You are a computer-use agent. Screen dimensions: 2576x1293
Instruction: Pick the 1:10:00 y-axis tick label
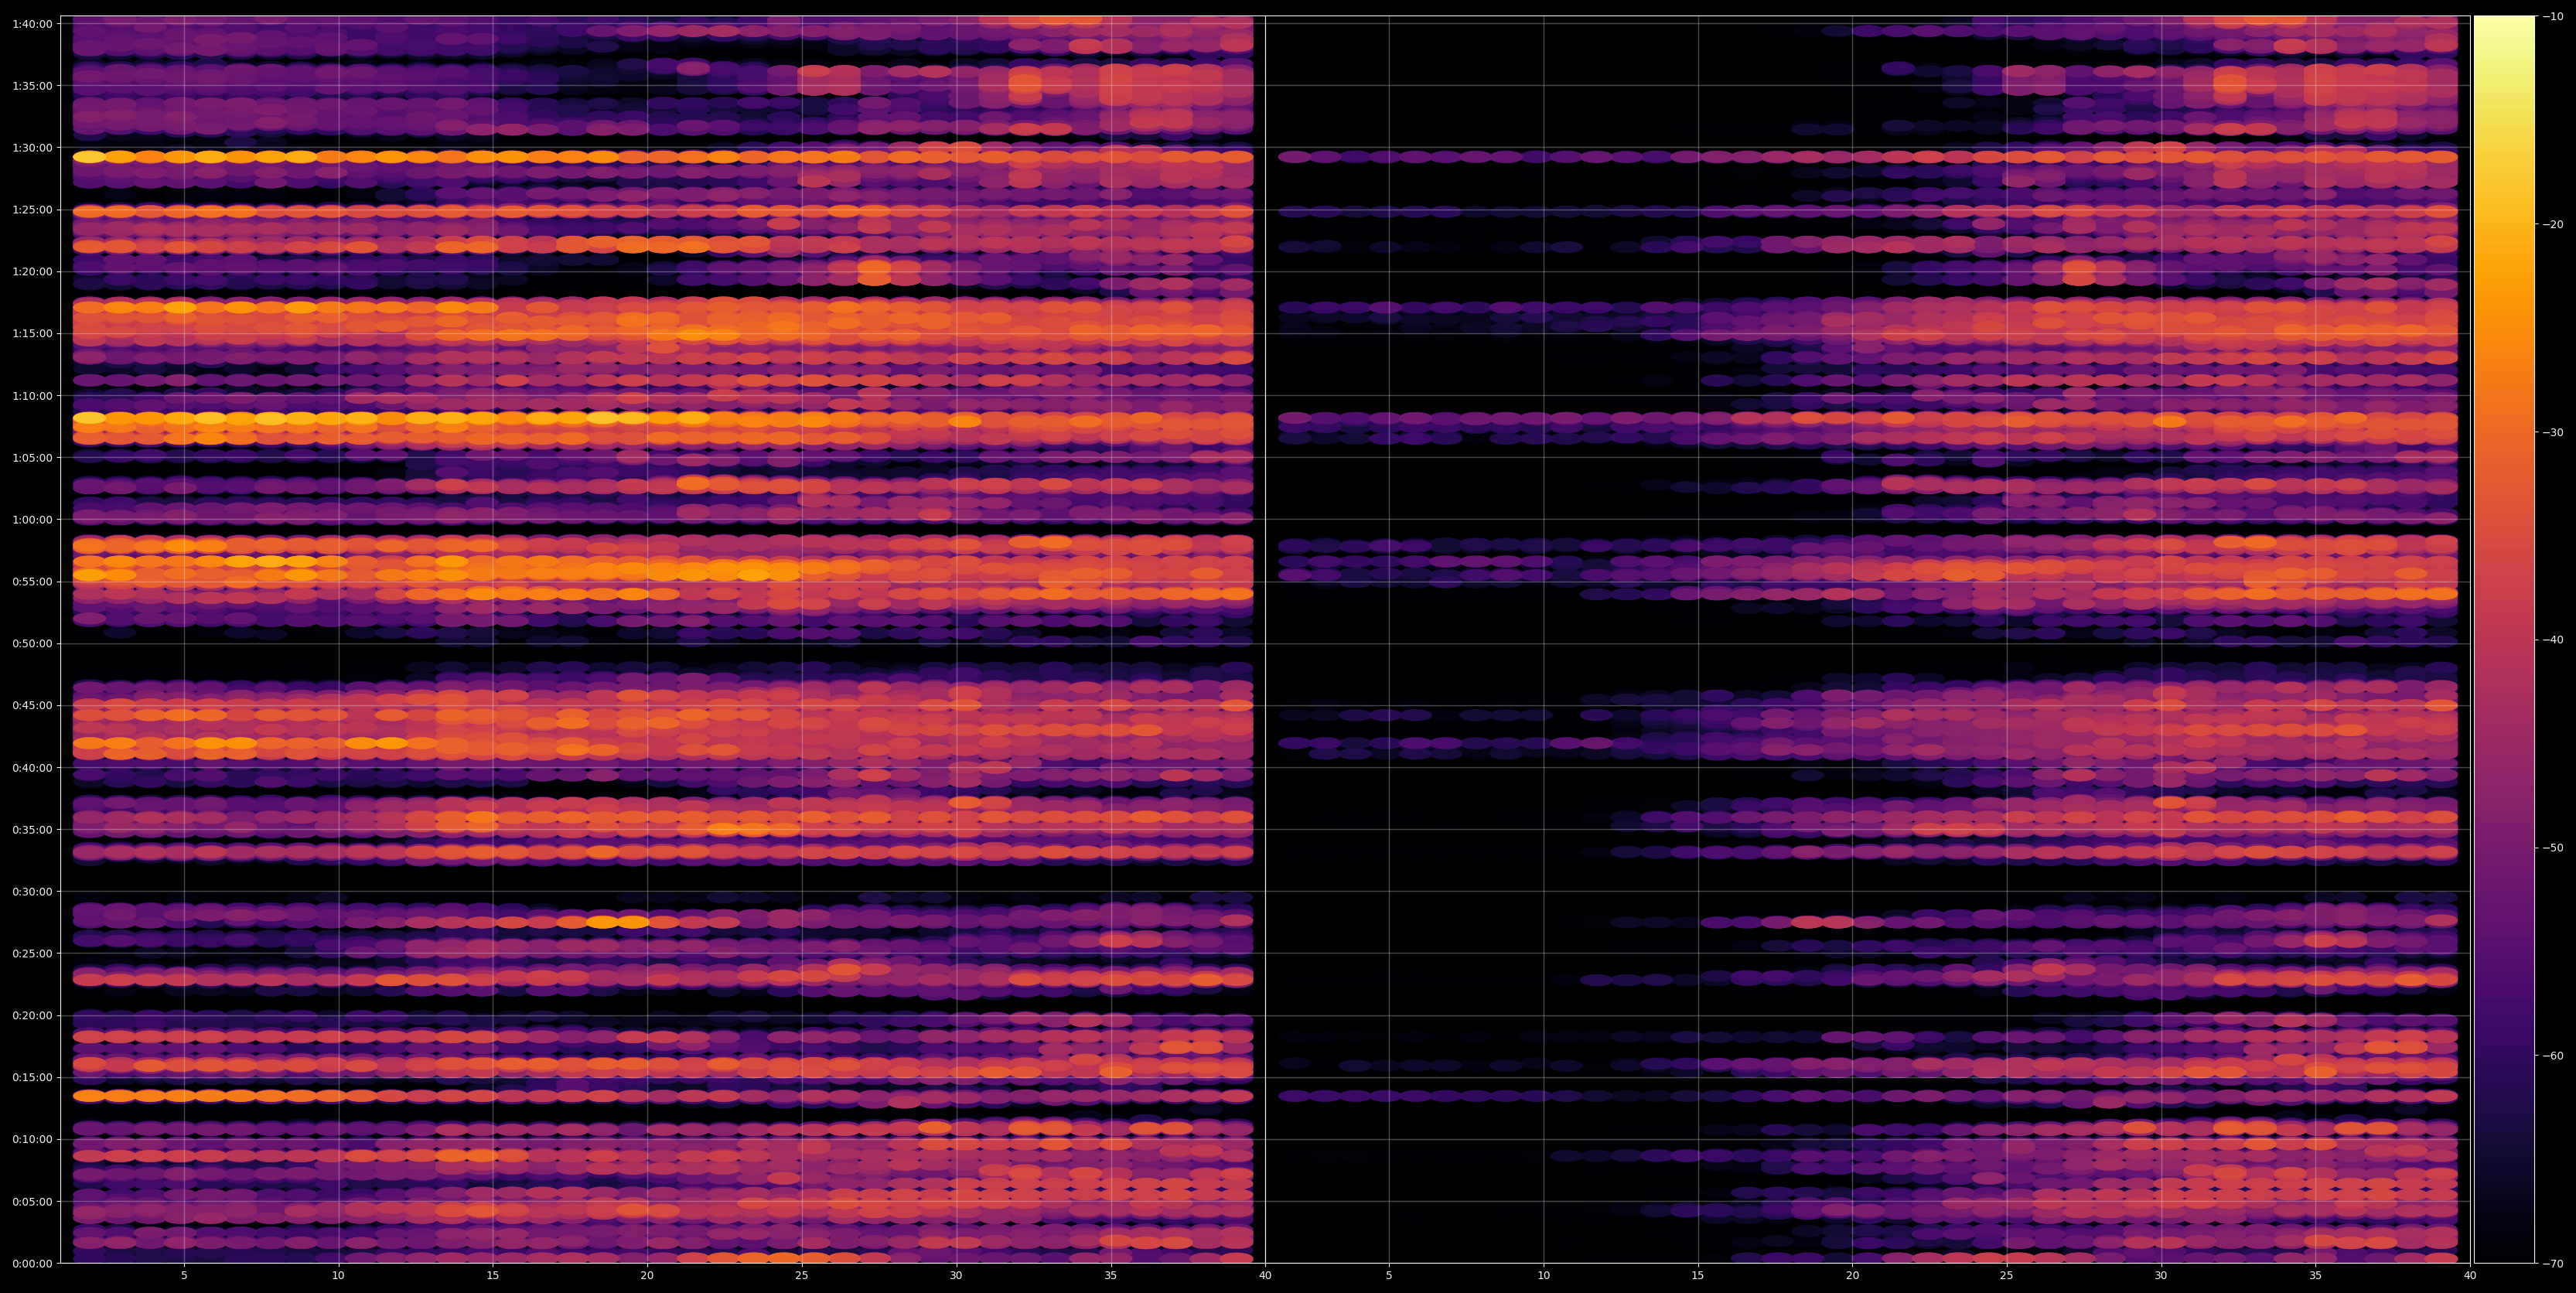coord(31,395)
